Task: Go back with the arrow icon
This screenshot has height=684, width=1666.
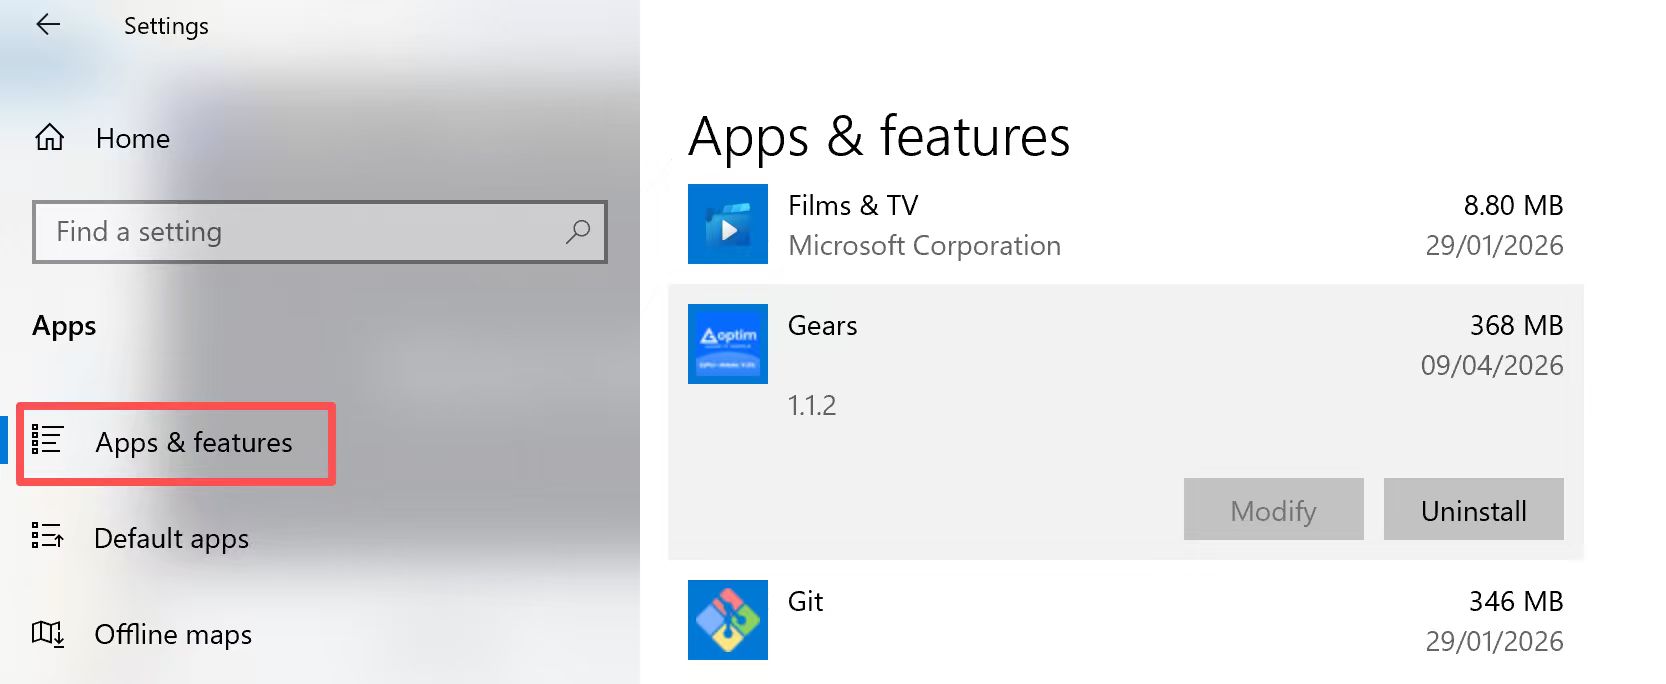Action: tap(48, 25)
